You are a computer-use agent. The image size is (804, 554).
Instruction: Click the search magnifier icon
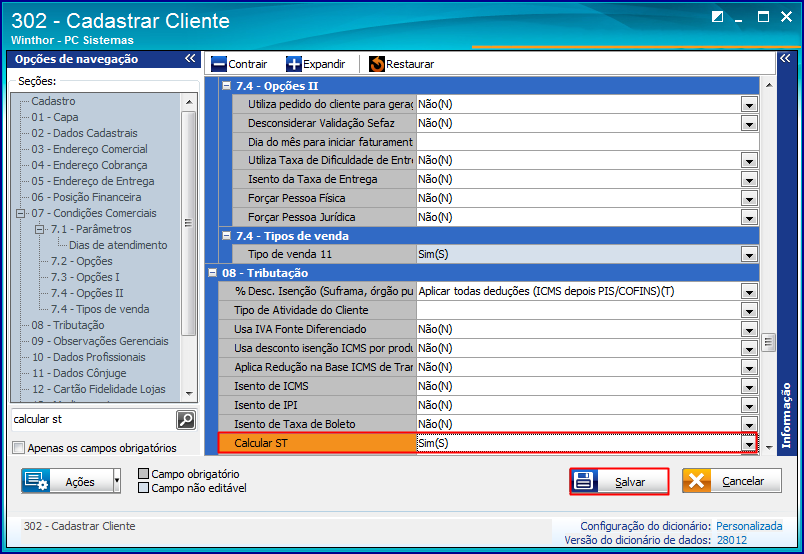tap(186, 420)
